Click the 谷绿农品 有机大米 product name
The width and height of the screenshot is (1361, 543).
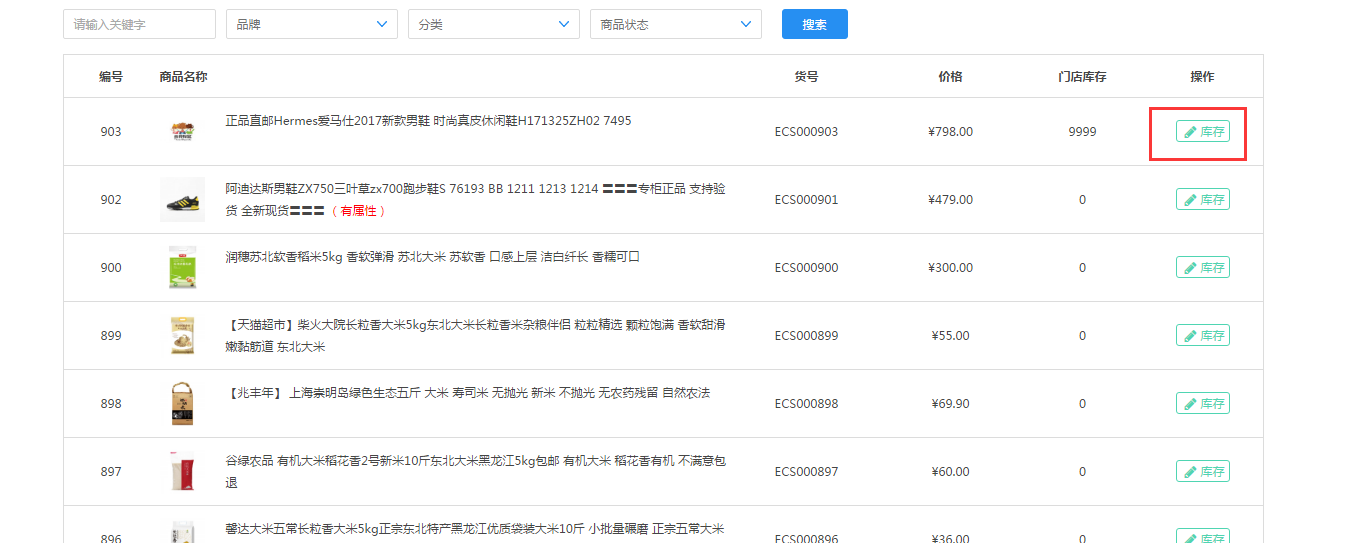(x=475, y=471)
